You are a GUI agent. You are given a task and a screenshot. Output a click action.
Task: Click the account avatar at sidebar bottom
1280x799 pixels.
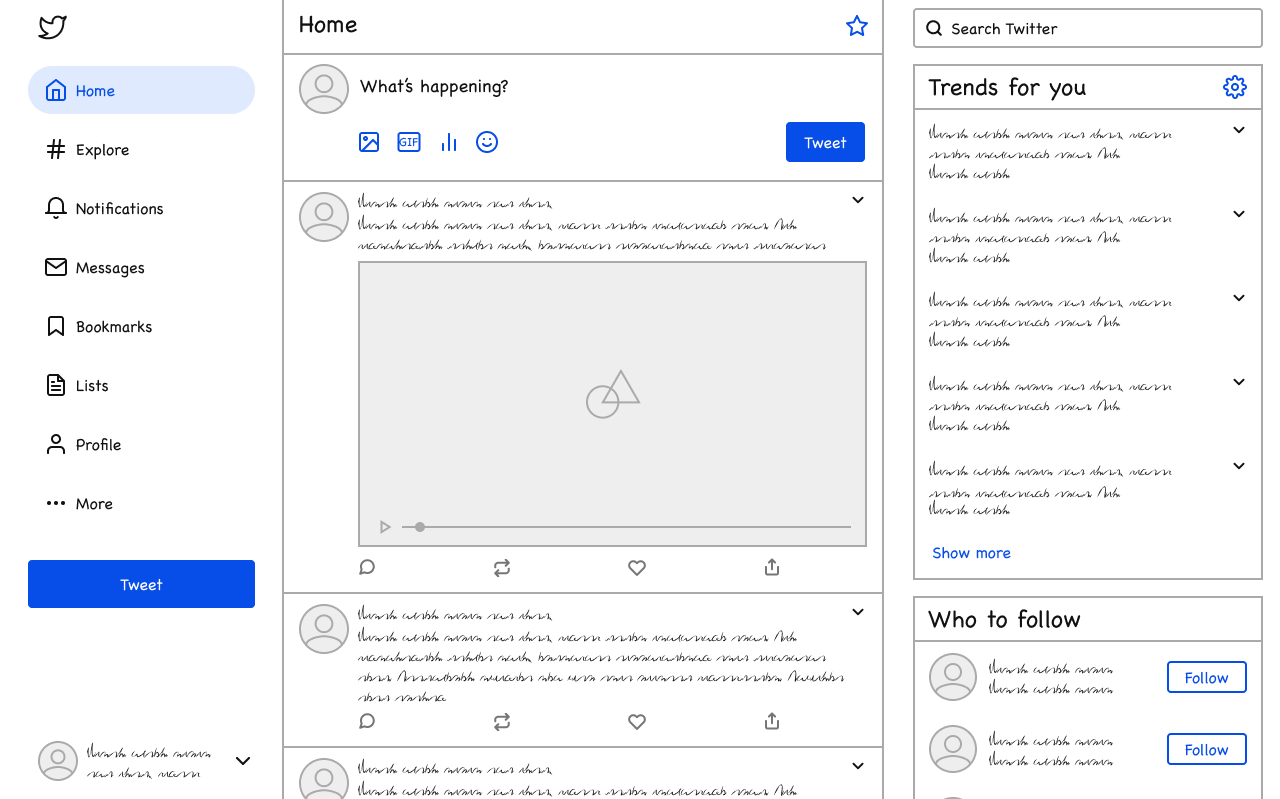pyautogui.click(x=58, y=761)
